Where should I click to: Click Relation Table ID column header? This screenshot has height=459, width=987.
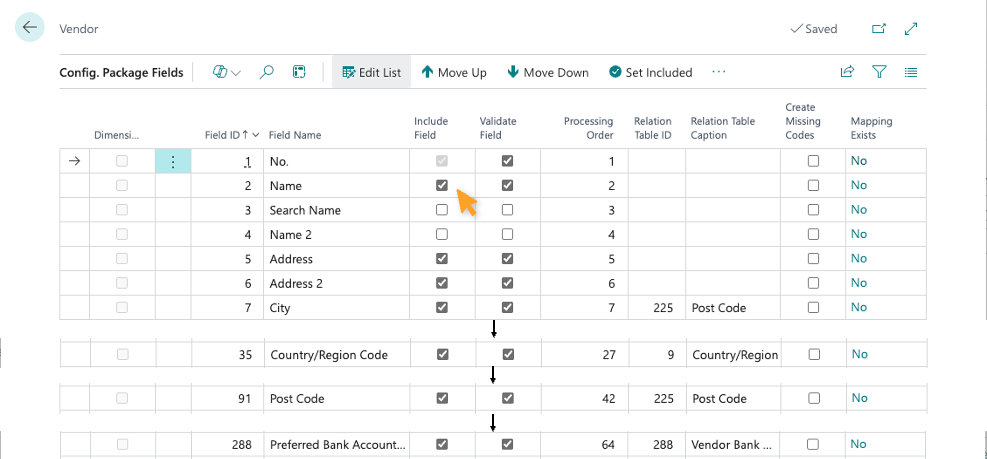(x=653, y=128)
